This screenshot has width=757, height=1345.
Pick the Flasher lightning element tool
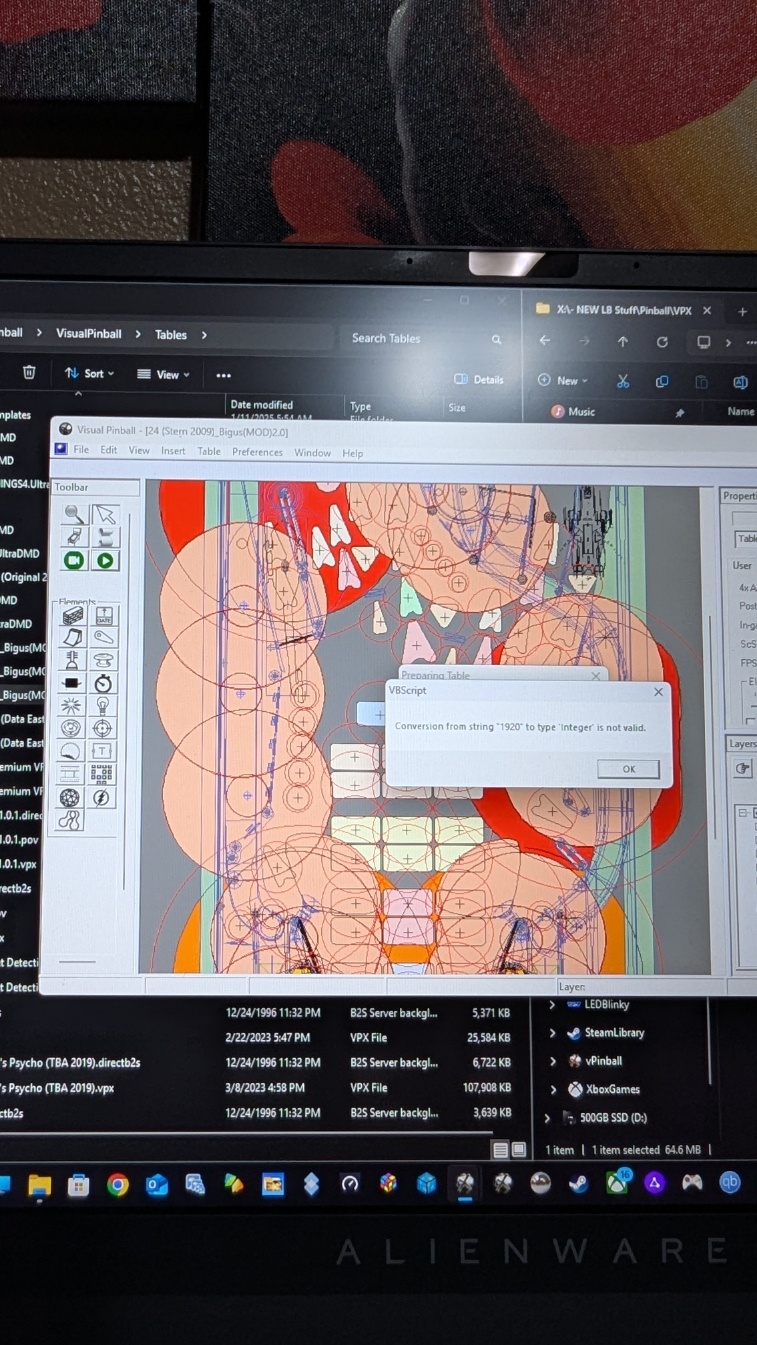[102, 797]
